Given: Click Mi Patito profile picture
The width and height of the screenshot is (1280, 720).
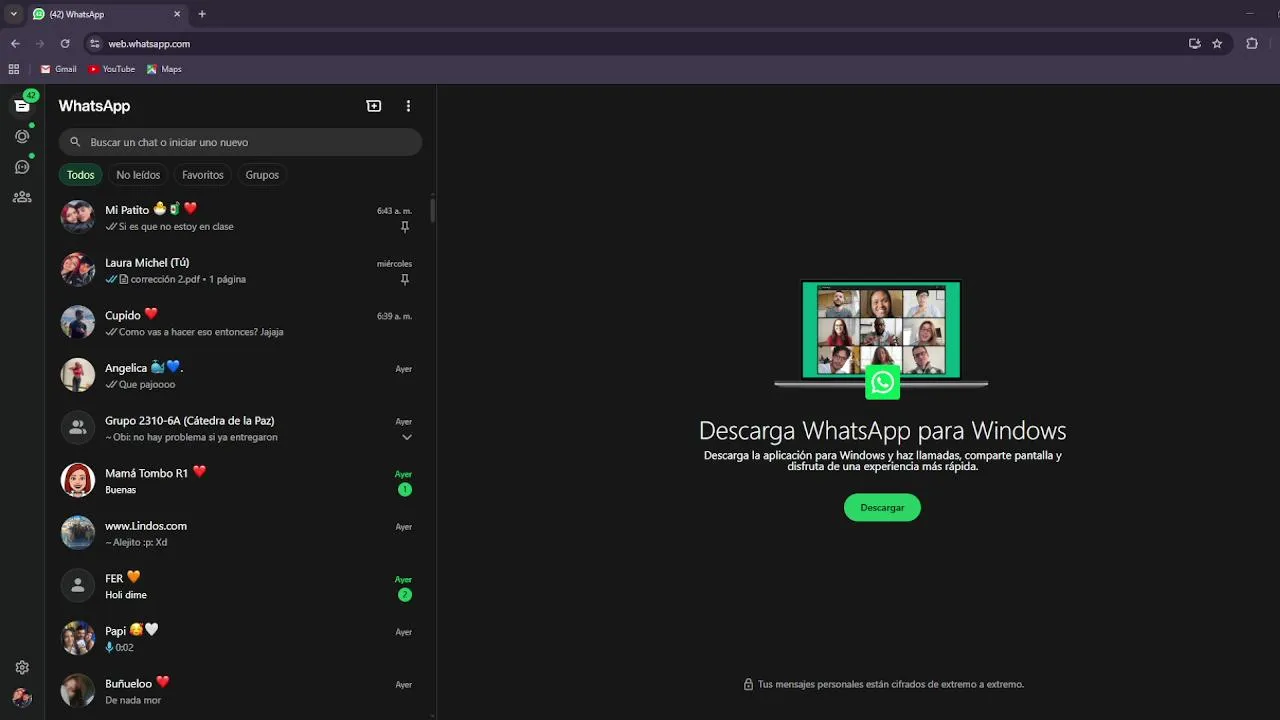Looking at the screenshot, I should pyautogui.click(x=78, y=217).
